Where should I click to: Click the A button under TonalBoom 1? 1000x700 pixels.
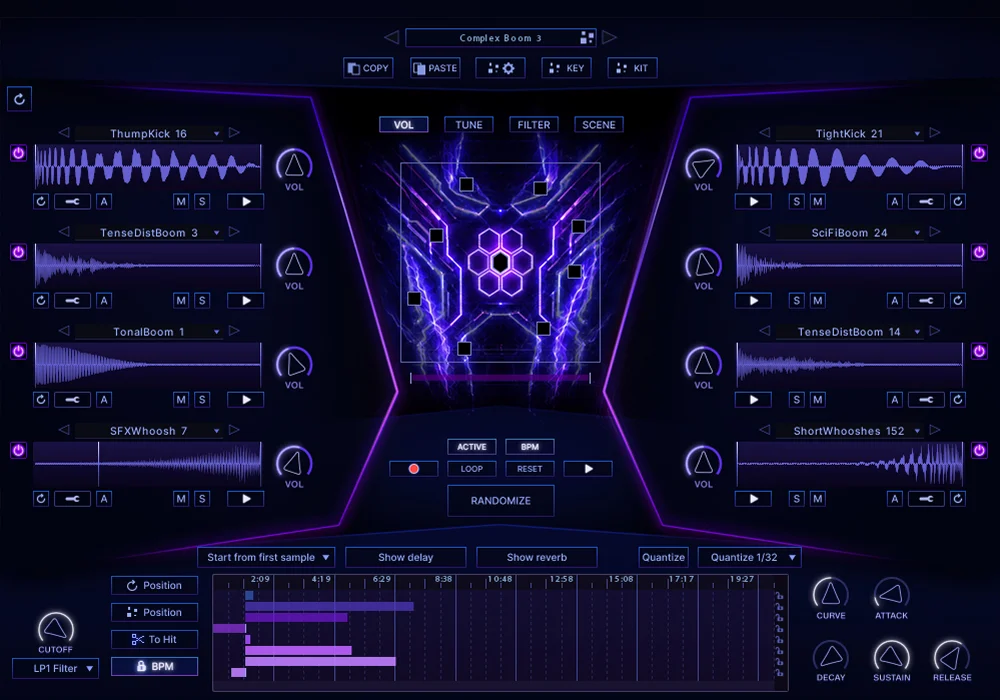(104, 400)
